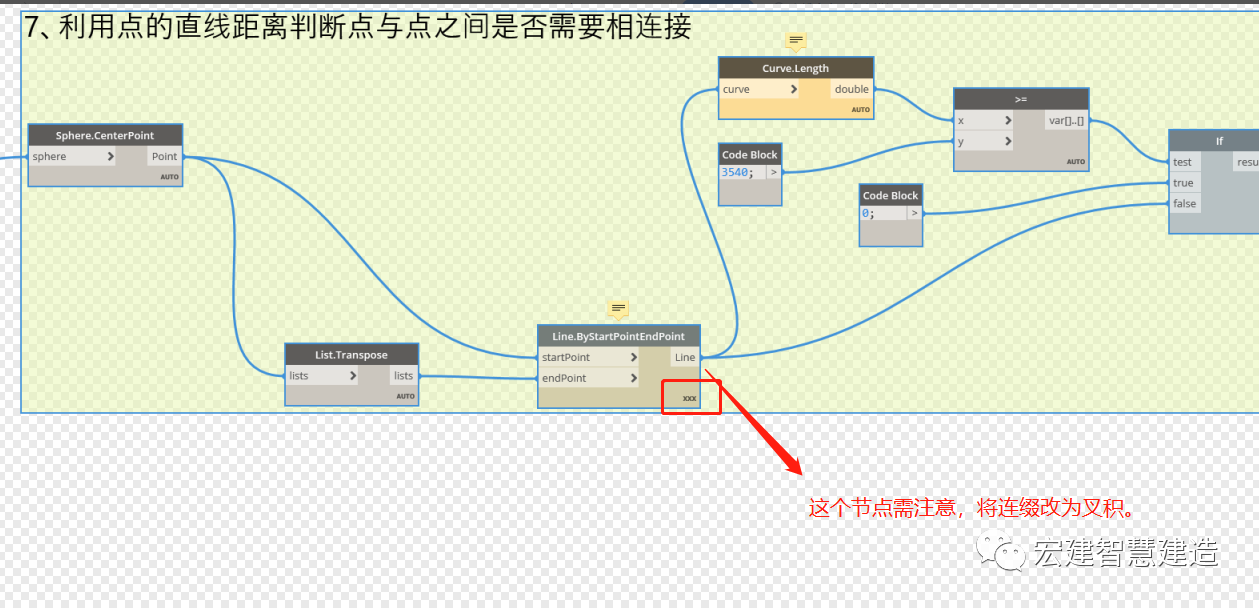Click the endPoint input port label
The image size is (1259, 608).
(564, 378)
